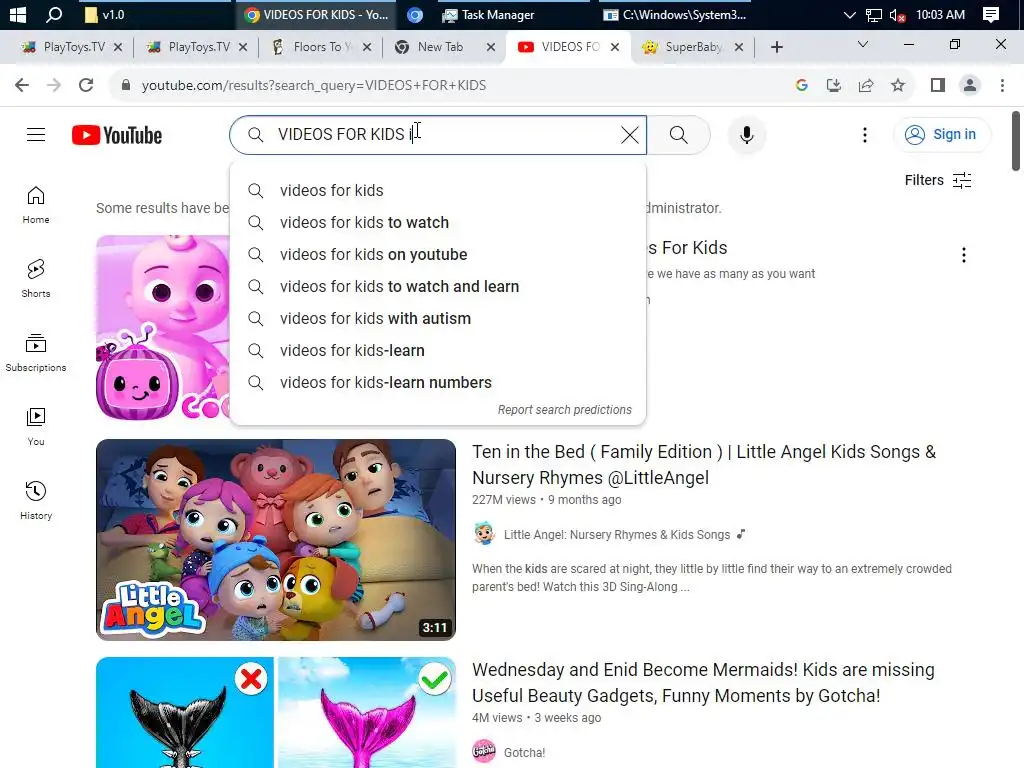Open the notification center icon
Screen dimensions: 1024x768
pos(990,14)
